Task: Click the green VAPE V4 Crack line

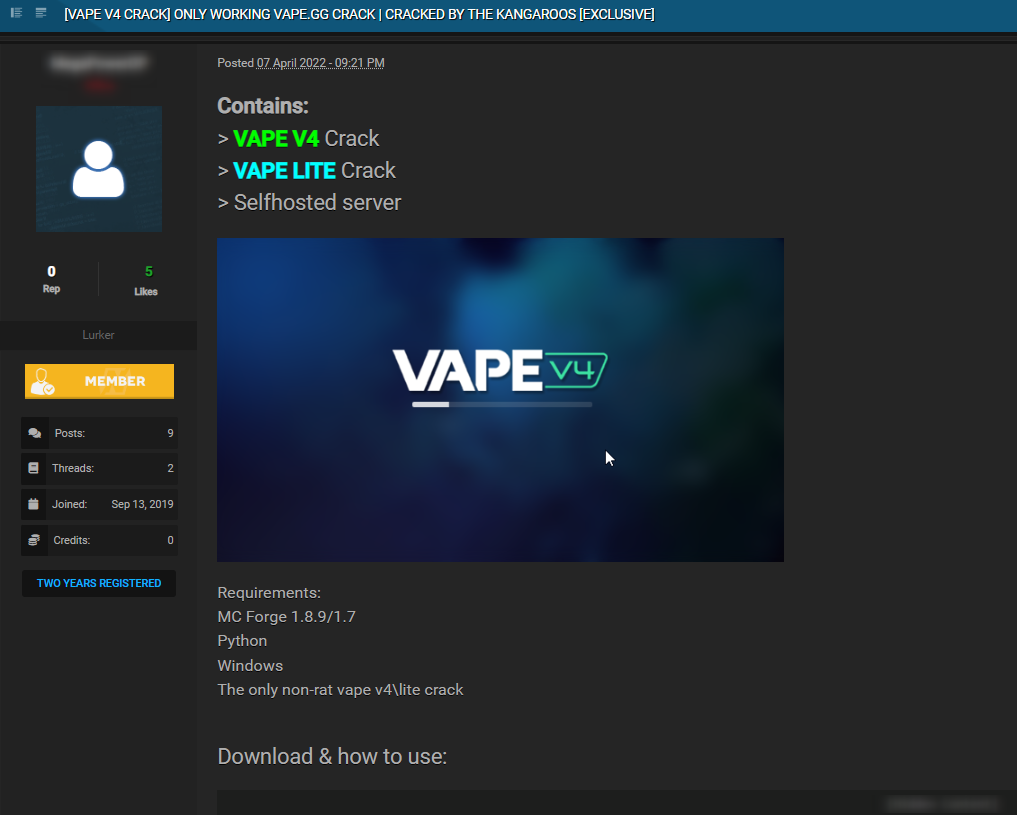Action: [x=298, y=139]
